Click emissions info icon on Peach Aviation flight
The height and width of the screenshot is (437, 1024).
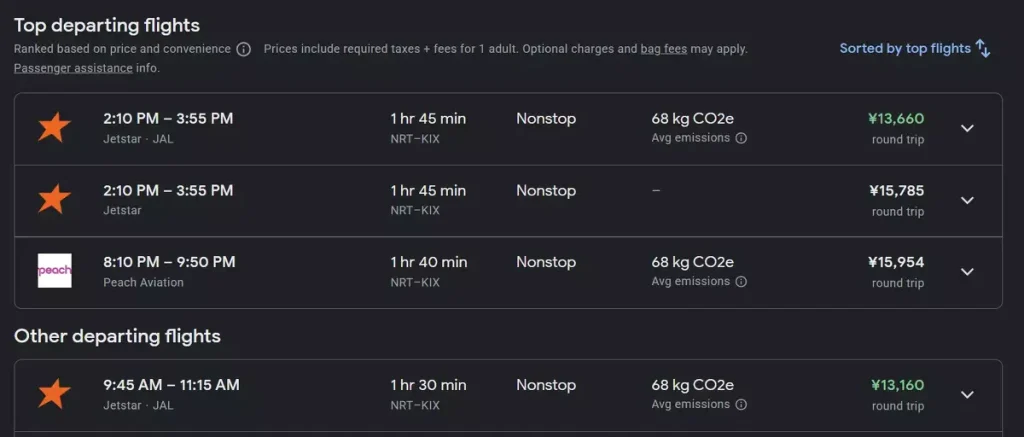[x=741, y=282]
